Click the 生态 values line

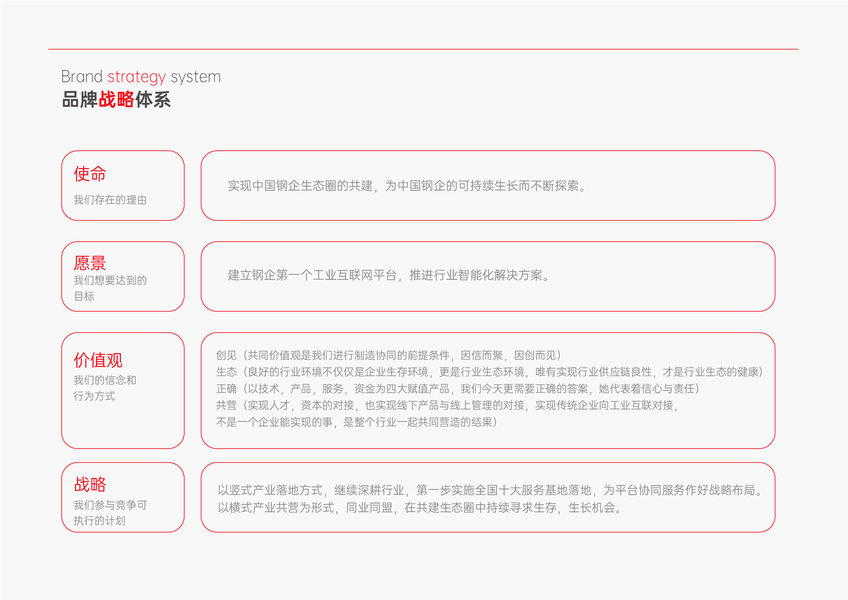click(x=489, y=372)
